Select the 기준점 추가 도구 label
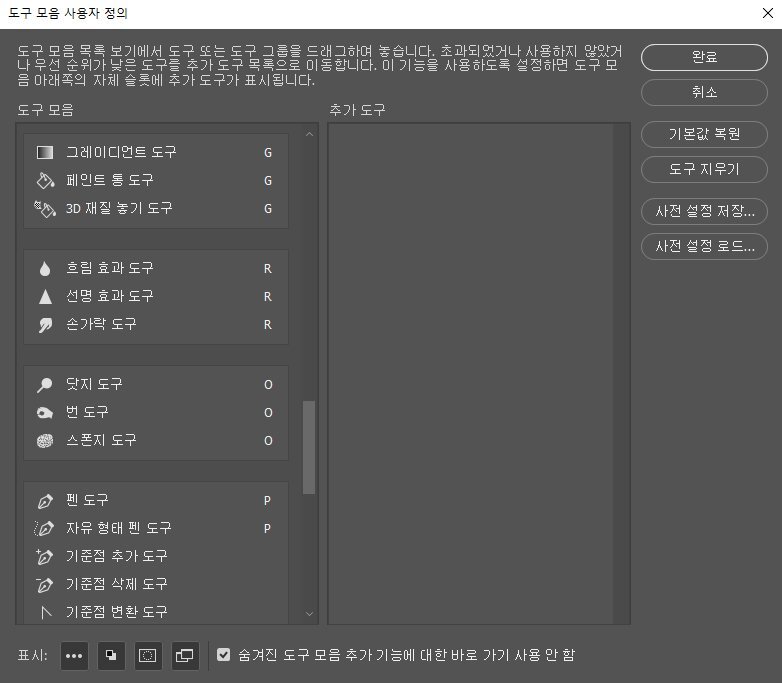 (117, 556)
